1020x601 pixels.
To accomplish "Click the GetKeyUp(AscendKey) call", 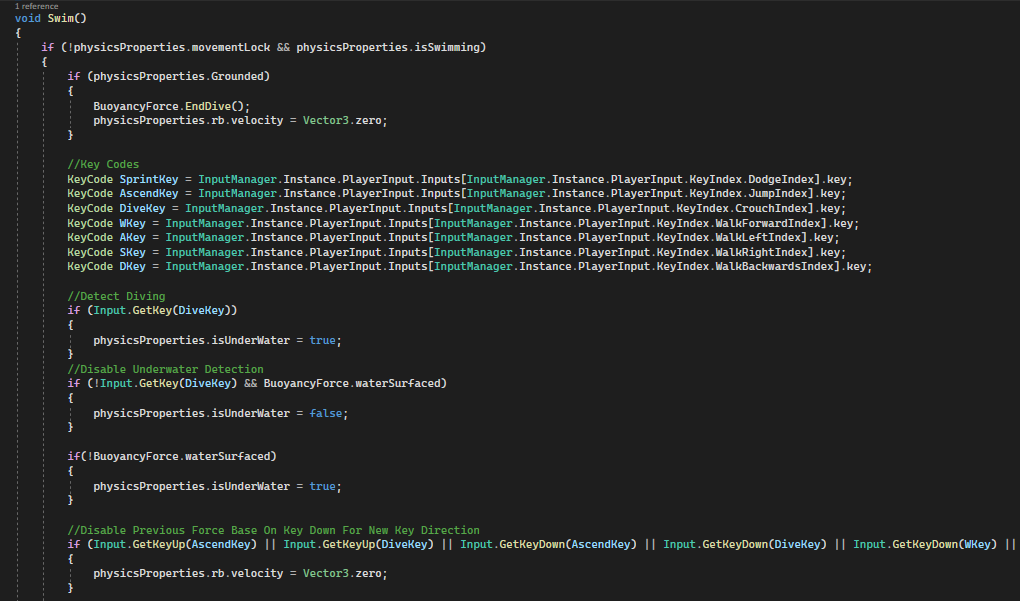I will [195, 544].
